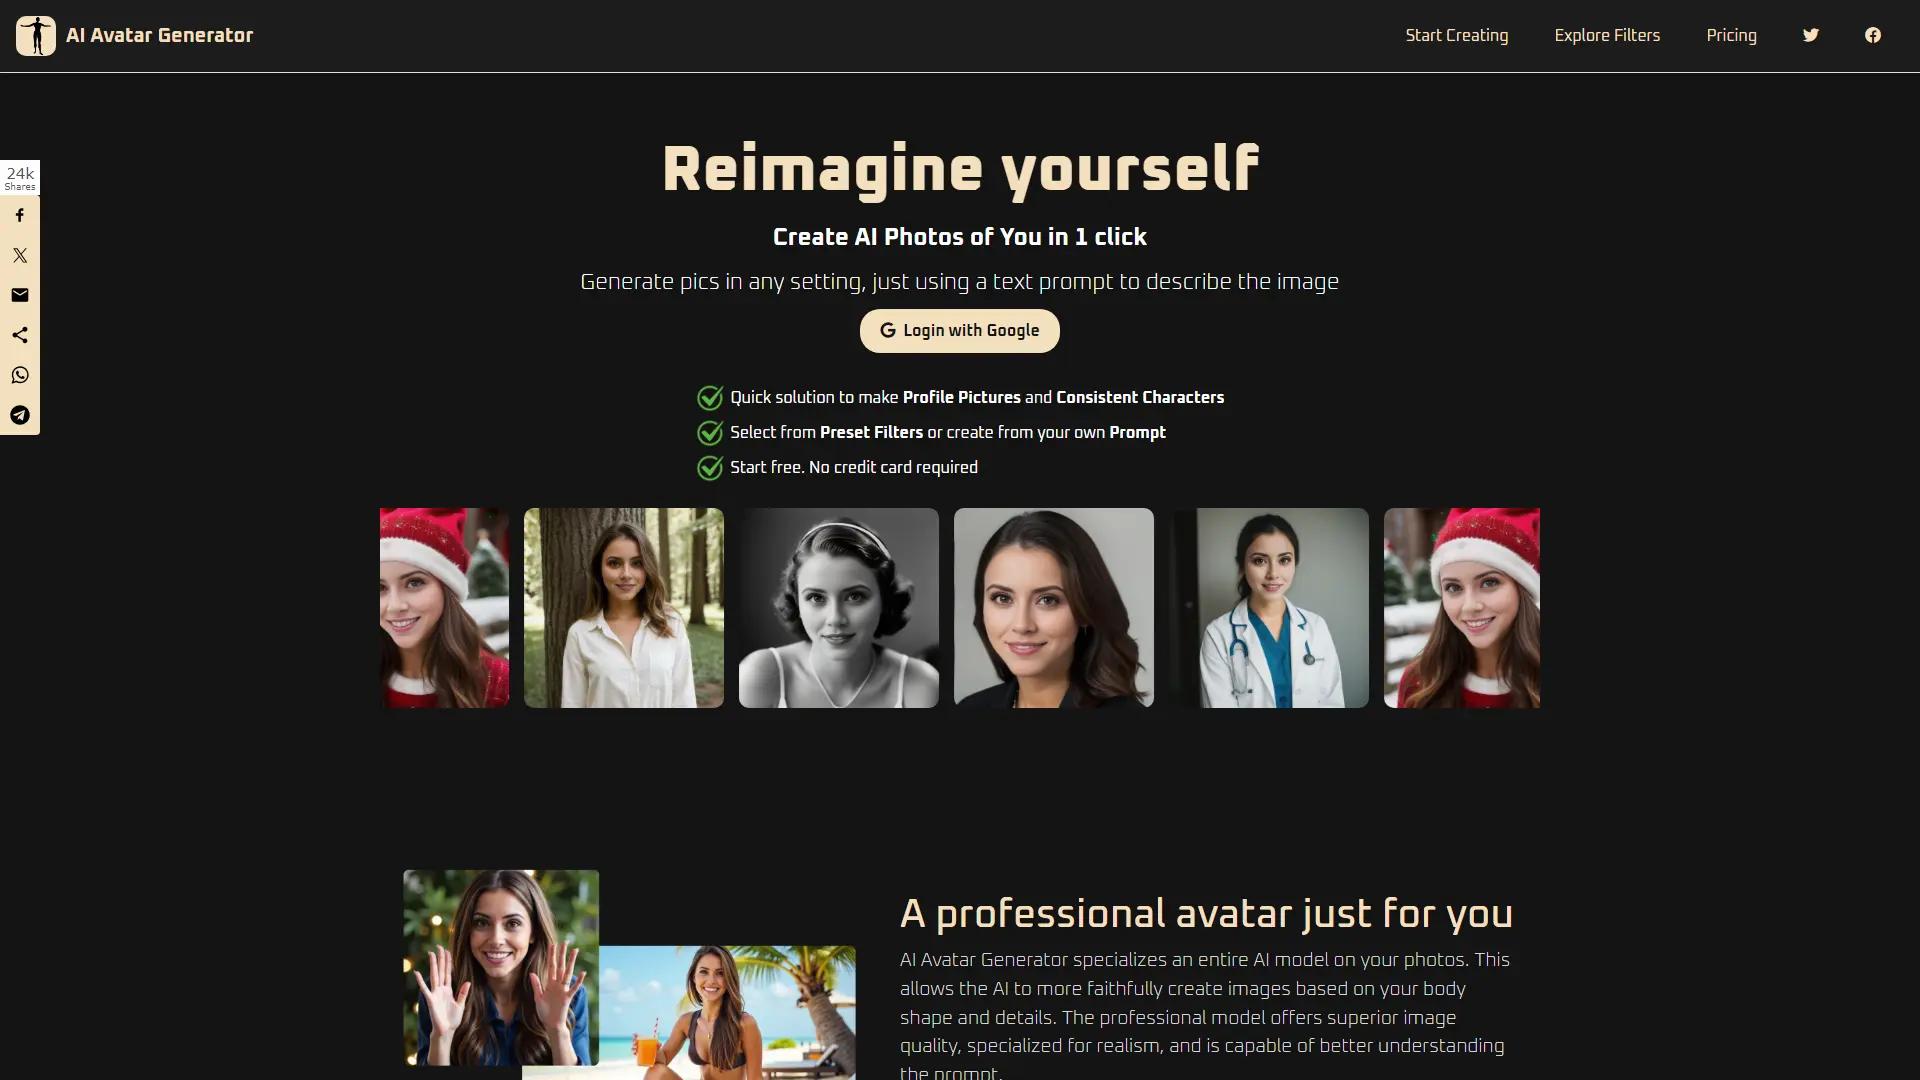1920x1080 pixels.
Task: Share via WhatsApp icon
Action: click(20, 375)
